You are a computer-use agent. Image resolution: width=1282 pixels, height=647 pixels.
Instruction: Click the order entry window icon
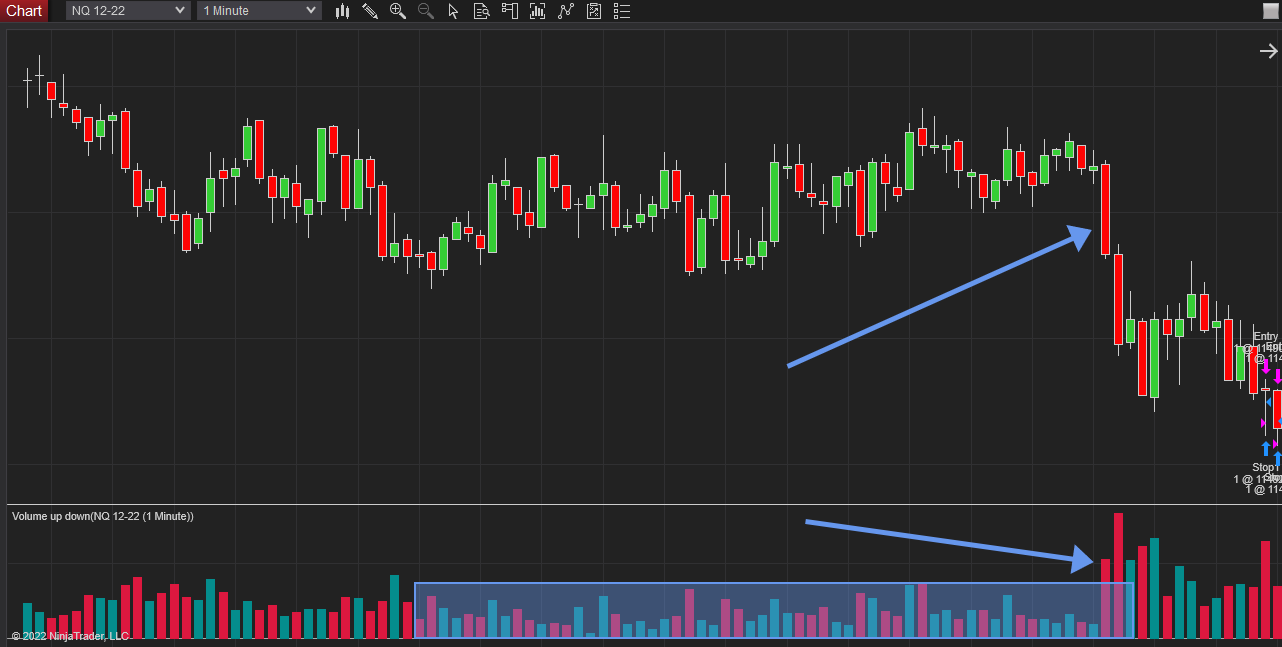tap(509, 11)
